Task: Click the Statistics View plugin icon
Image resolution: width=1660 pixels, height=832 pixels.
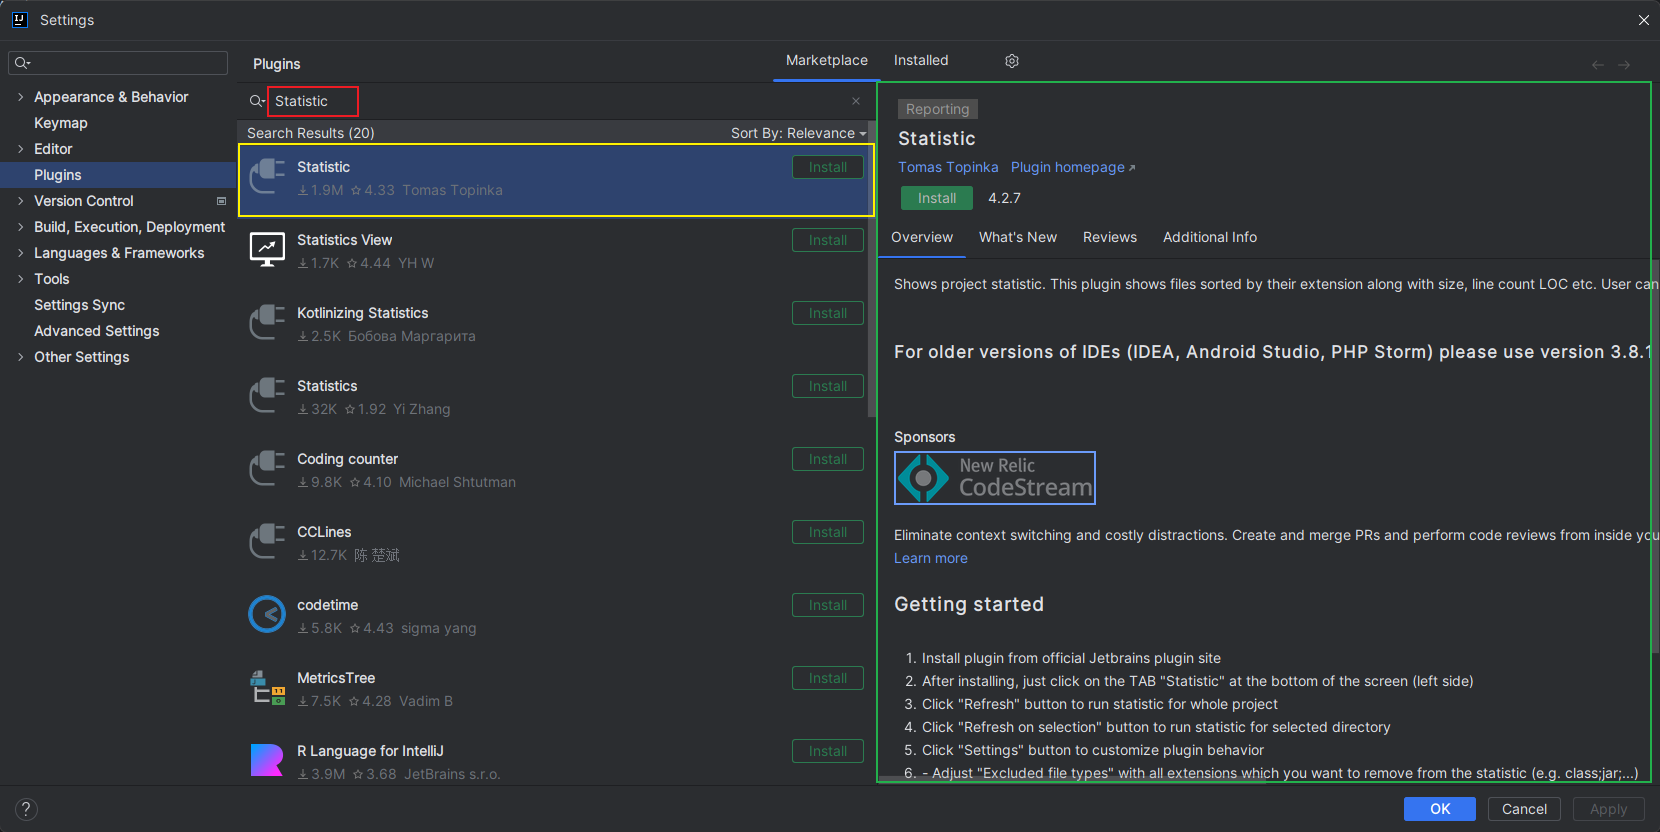Action: point(267,251)
